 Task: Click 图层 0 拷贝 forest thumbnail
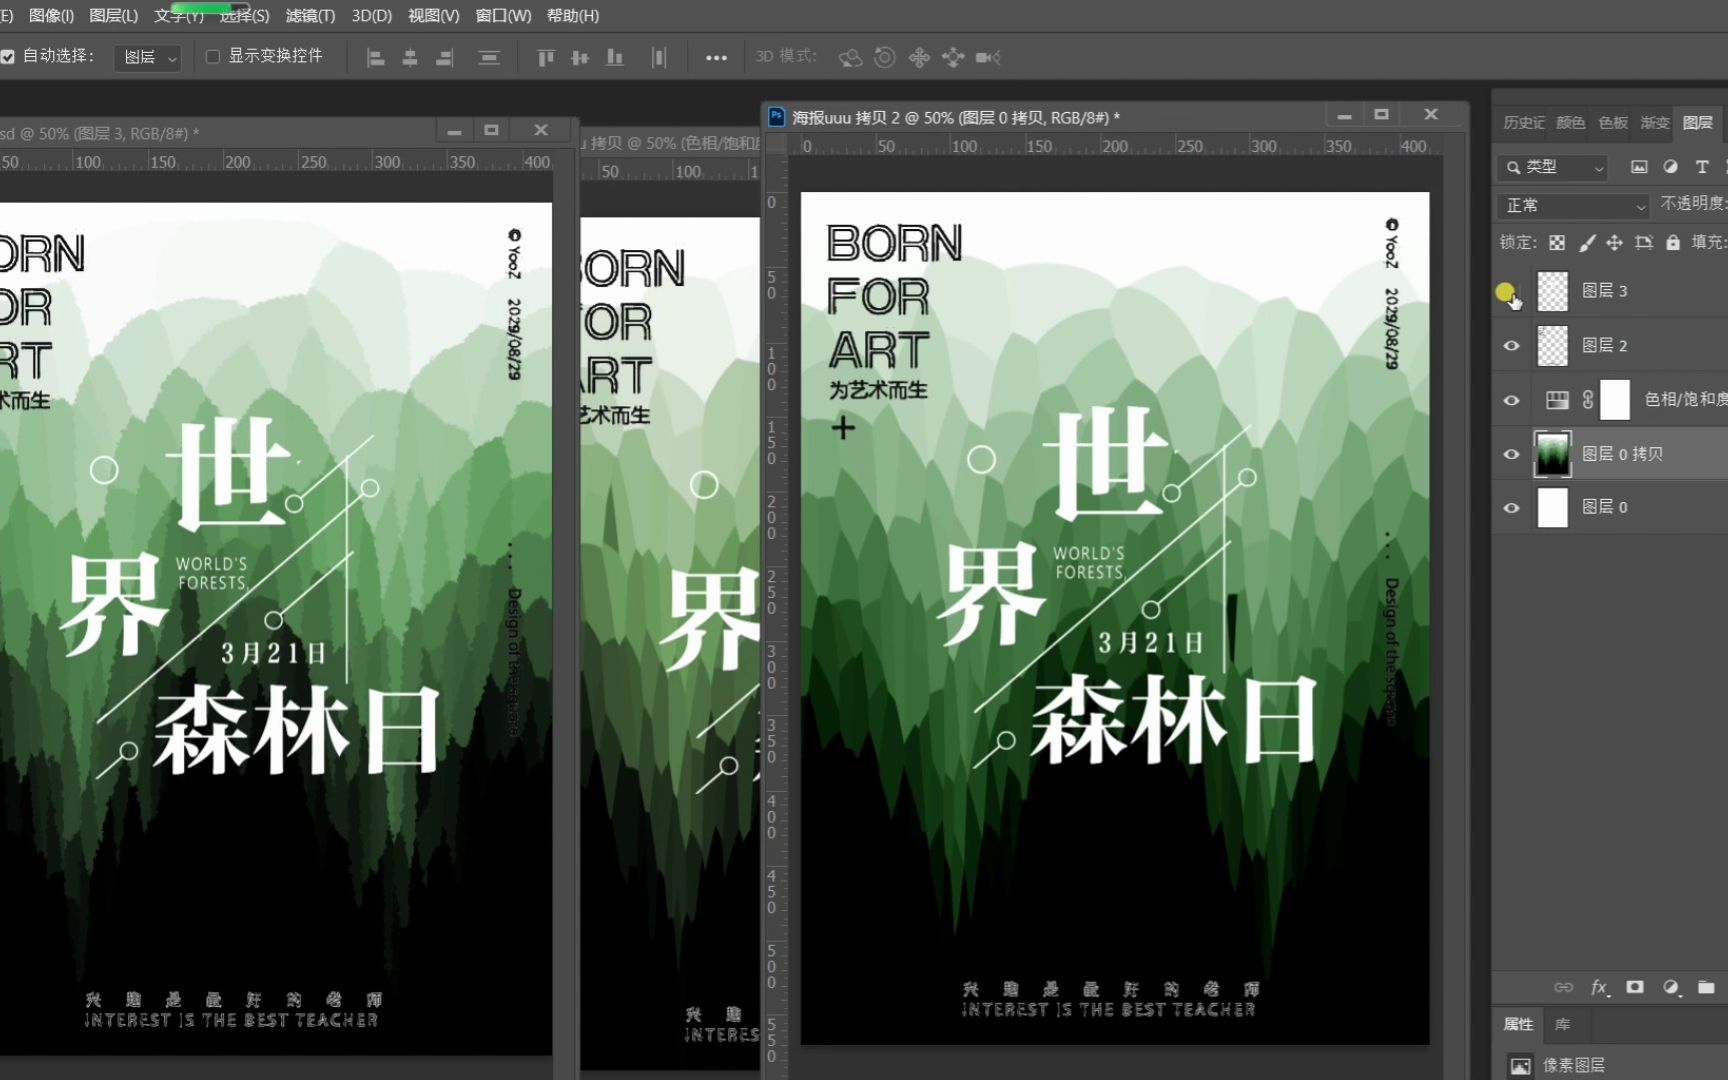[x=1552, y=453]
